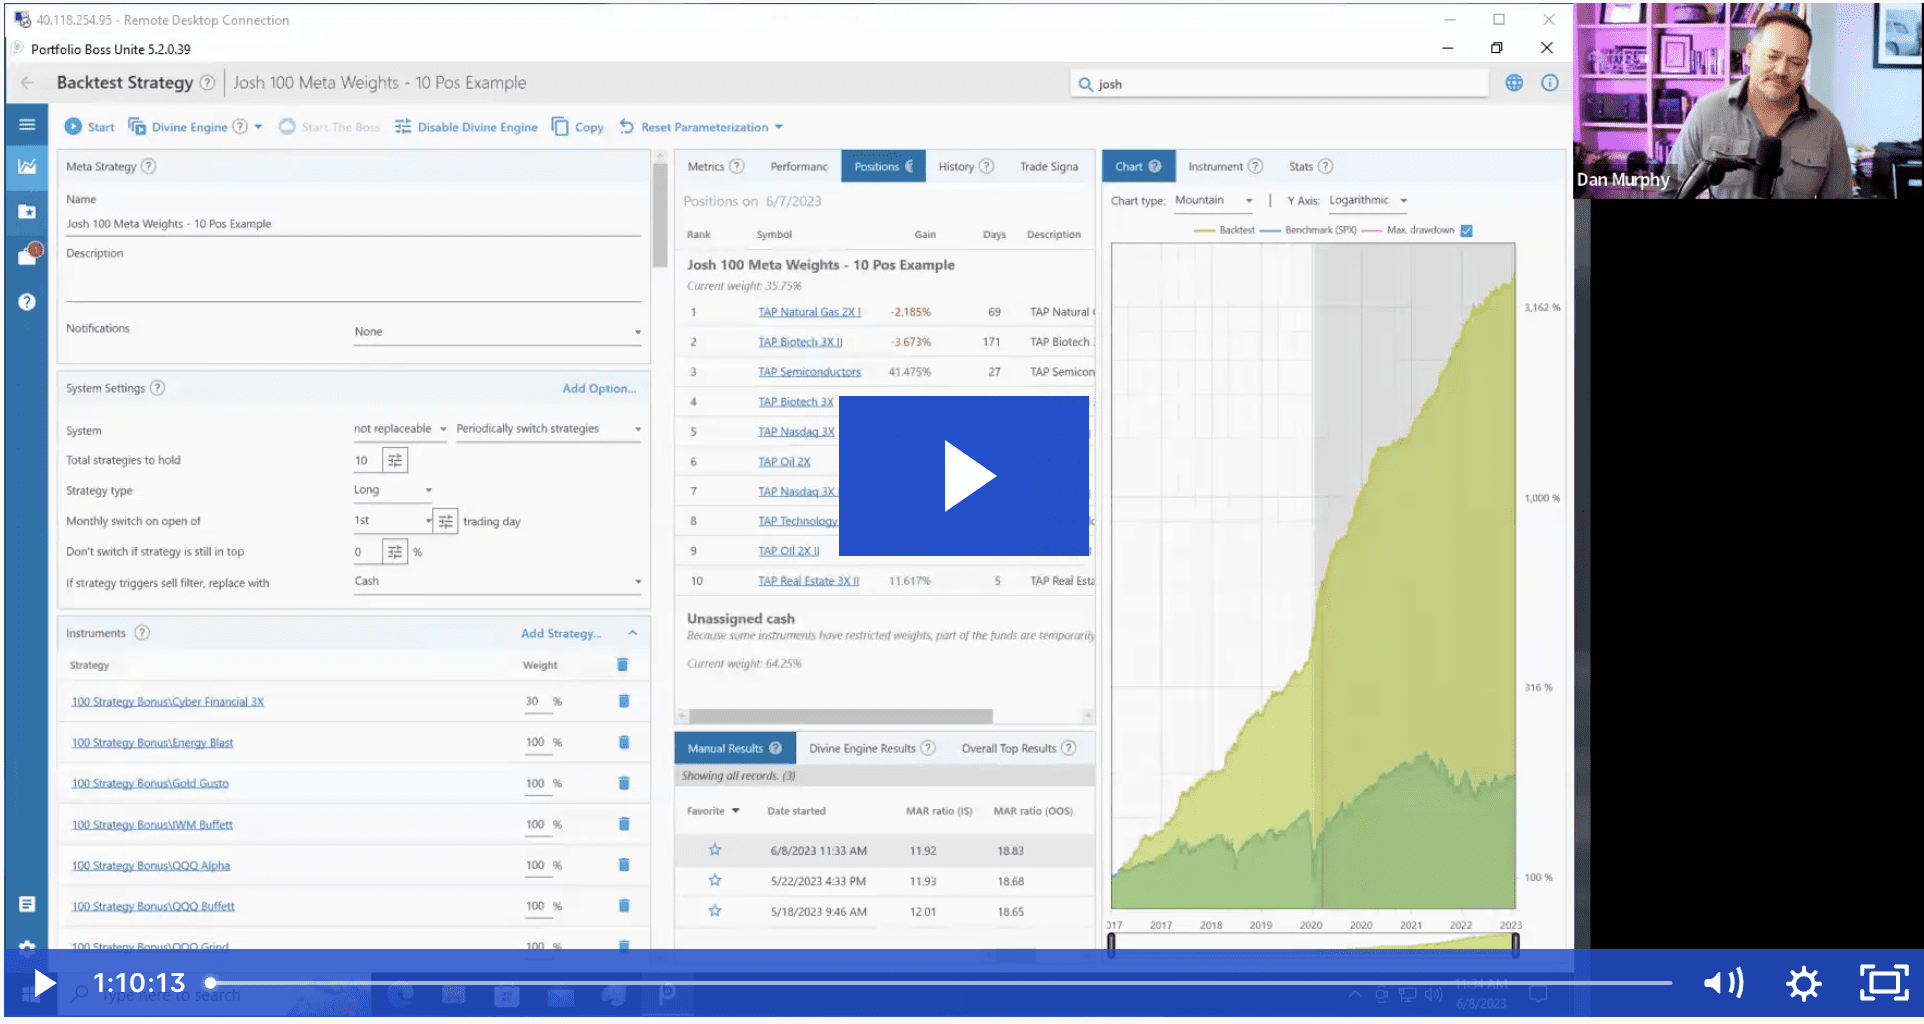The width and height of the screenshot is (1924, 1024).
Task: Open the help question icon in sidebar
Action: (x=27, y=302)
